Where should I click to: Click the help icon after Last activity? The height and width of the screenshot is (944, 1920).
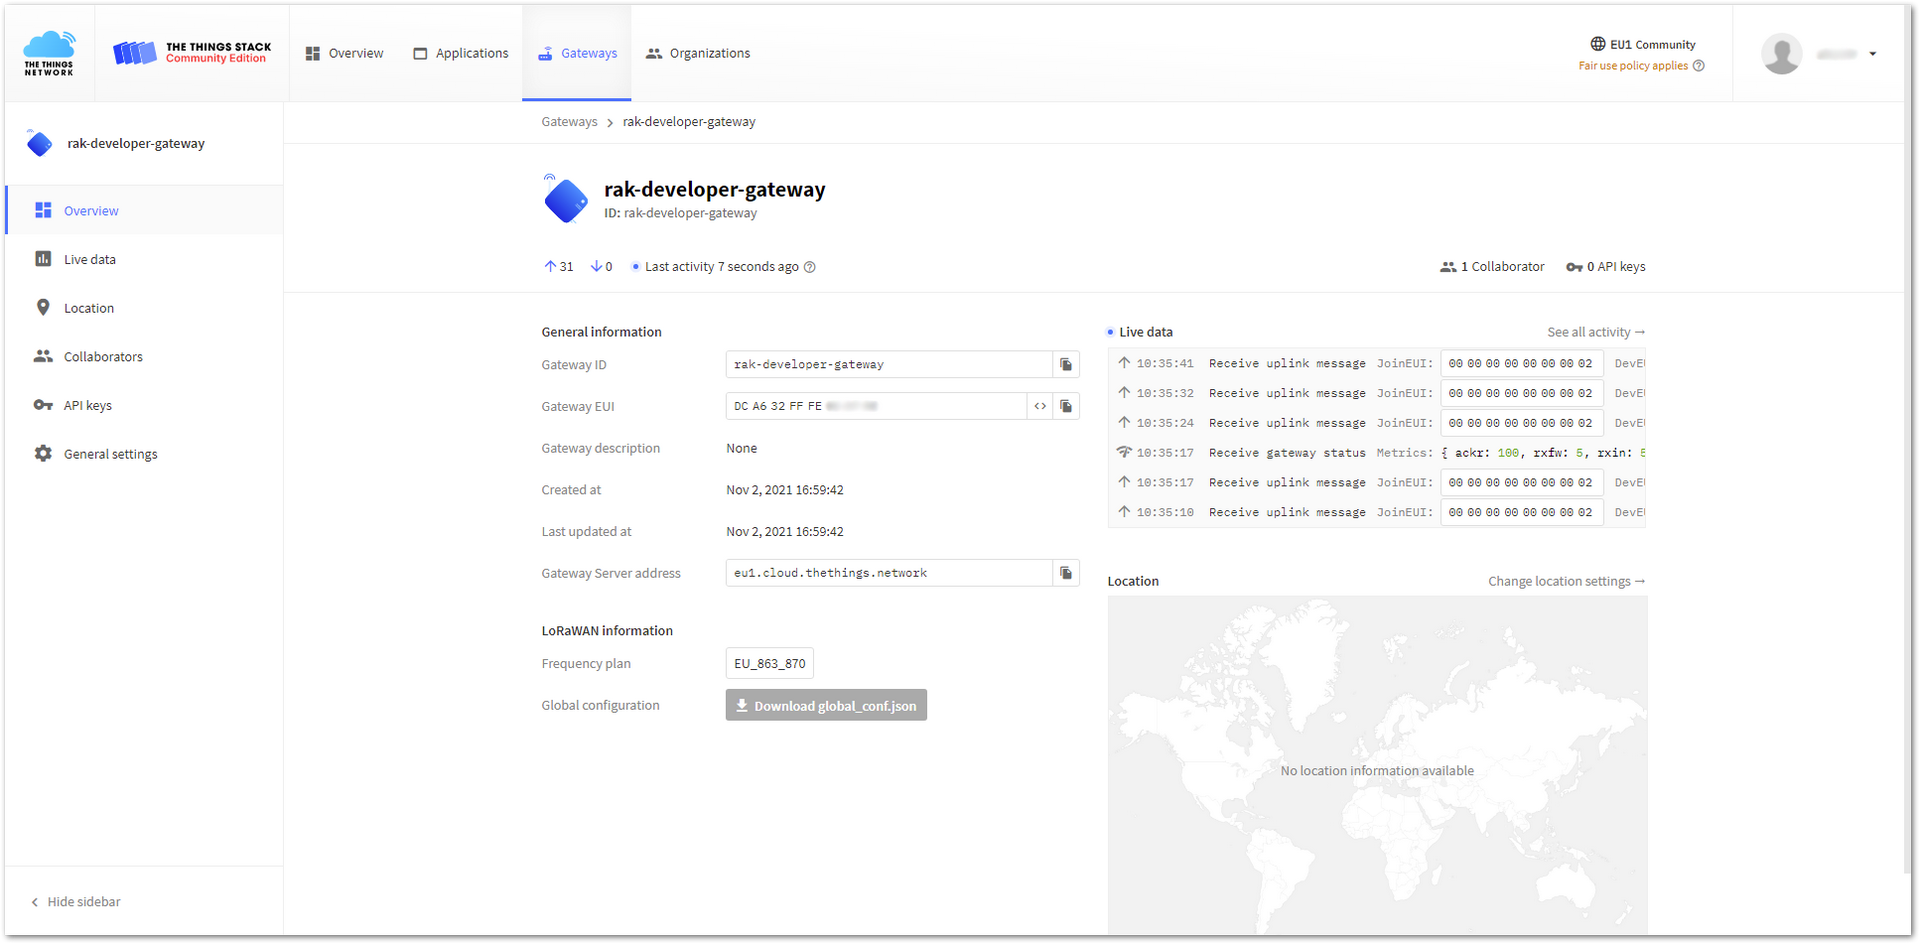pyautogui.click(x=810, y=267)
